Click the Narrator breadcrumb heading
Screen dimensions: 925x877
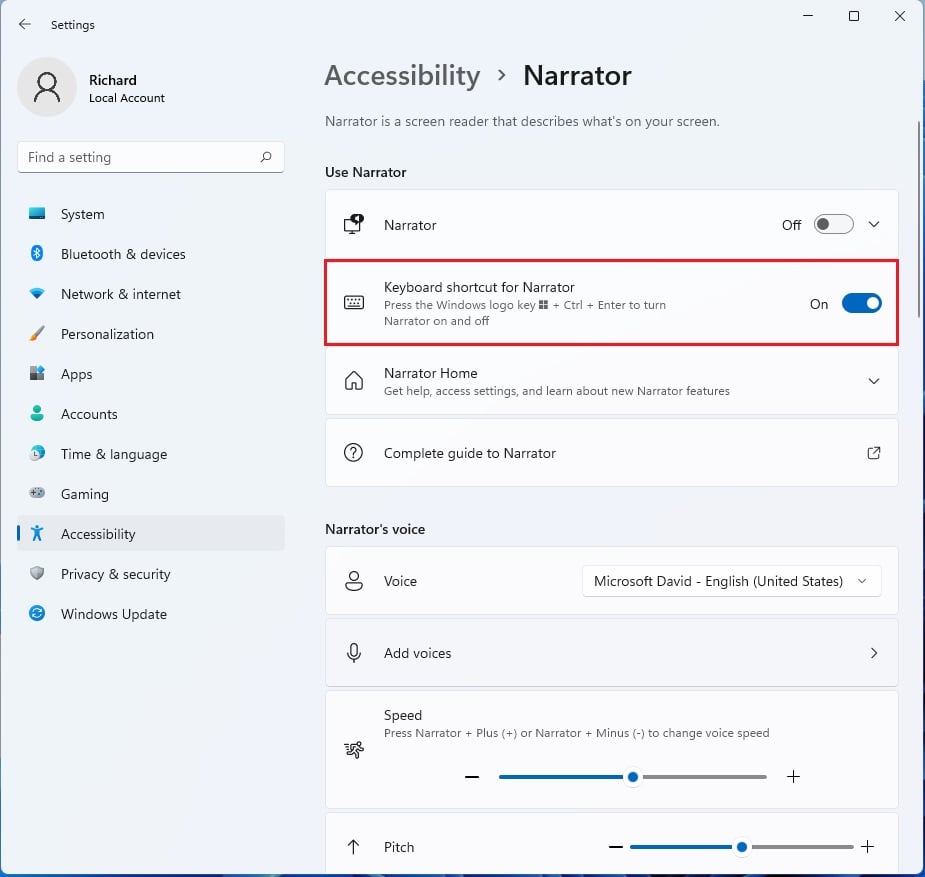tap(577, 75)
